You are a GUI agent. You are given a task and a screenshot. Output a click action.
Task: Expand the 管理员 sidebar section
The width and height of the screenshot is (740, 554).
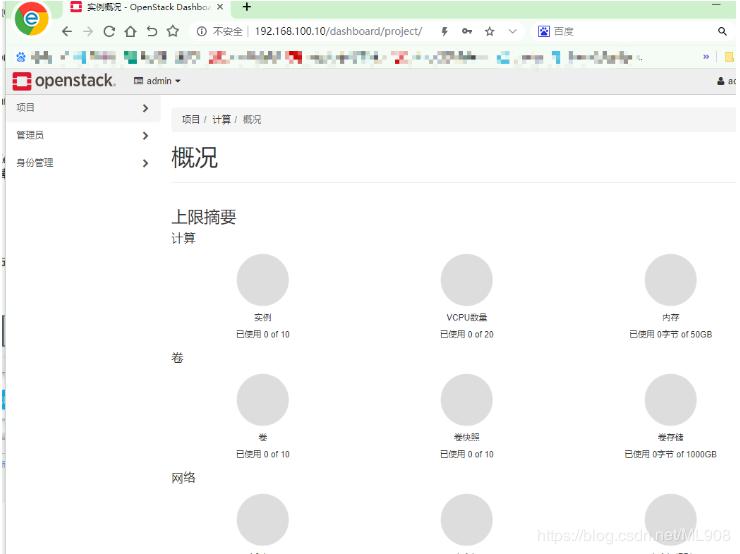84,135
